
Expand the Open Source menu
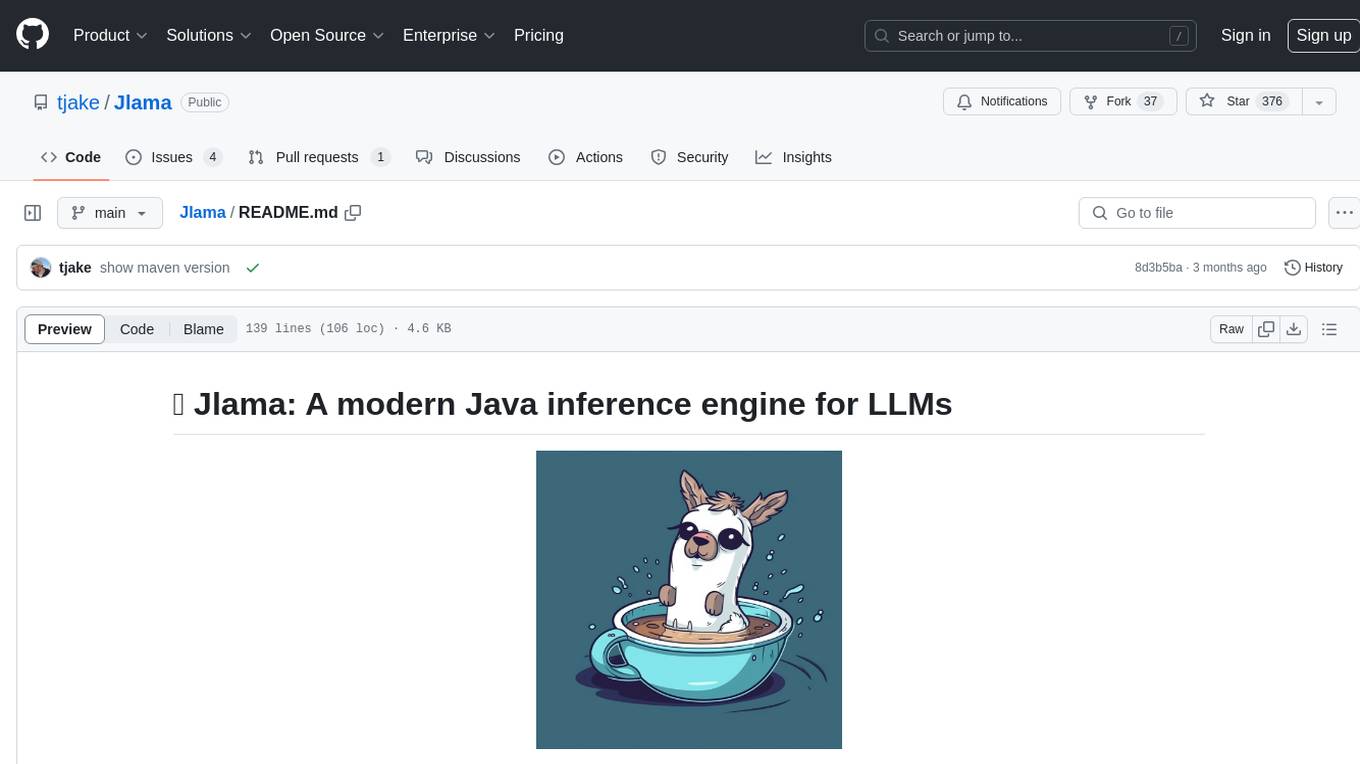click(327, 35)
